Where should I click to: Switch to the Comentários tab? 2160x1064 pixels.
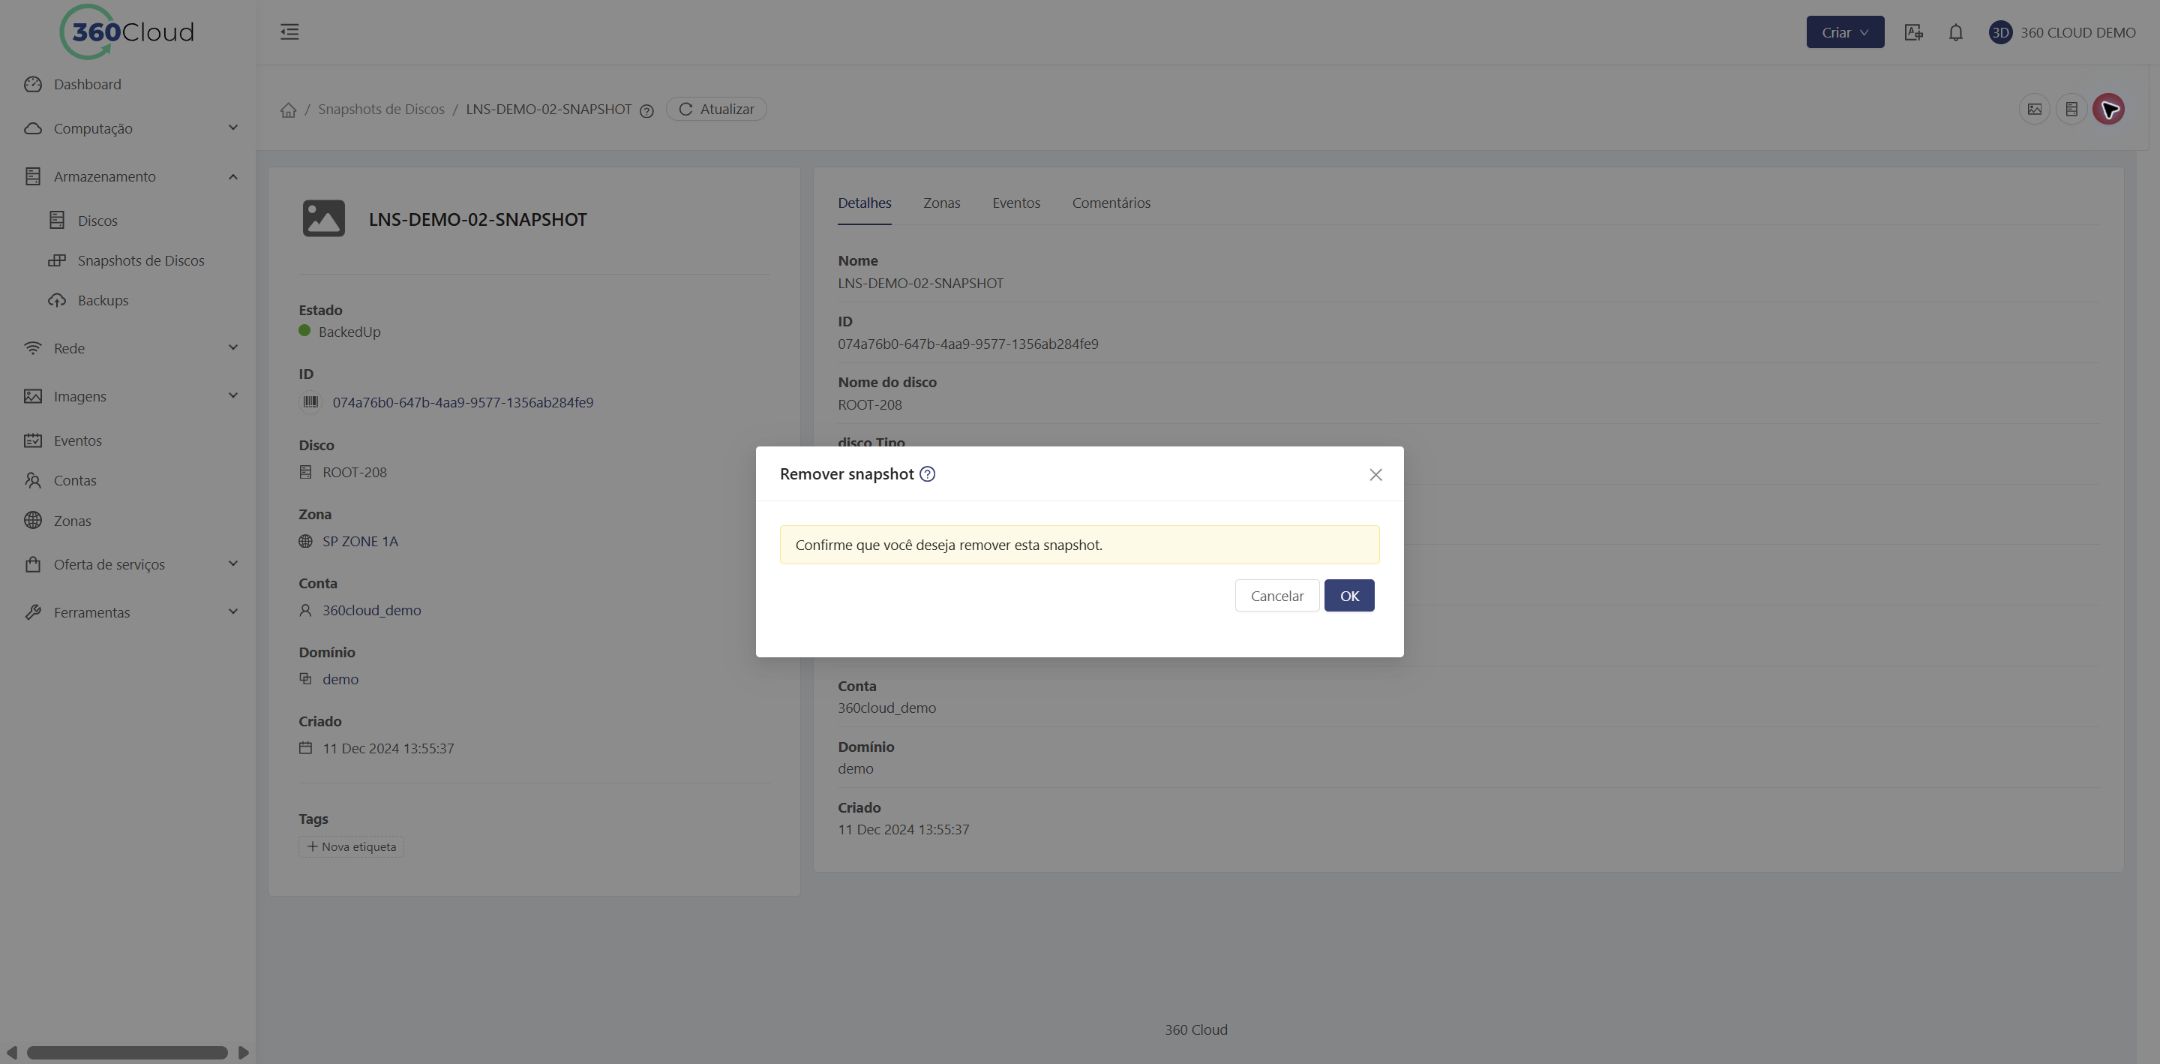pos(1111,203)
